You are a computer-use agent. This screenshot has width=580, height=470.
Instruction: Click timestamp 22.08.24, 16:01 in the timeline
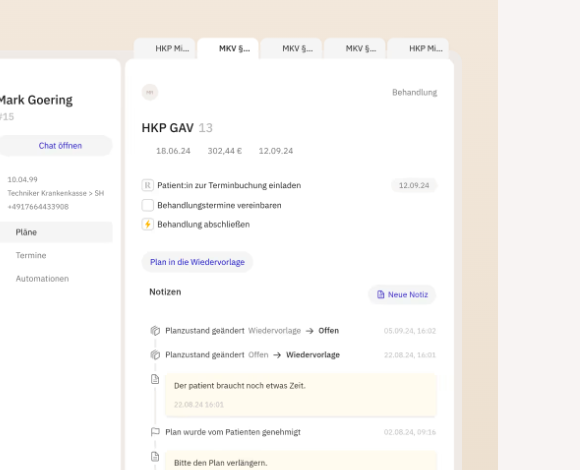[409, 355]
